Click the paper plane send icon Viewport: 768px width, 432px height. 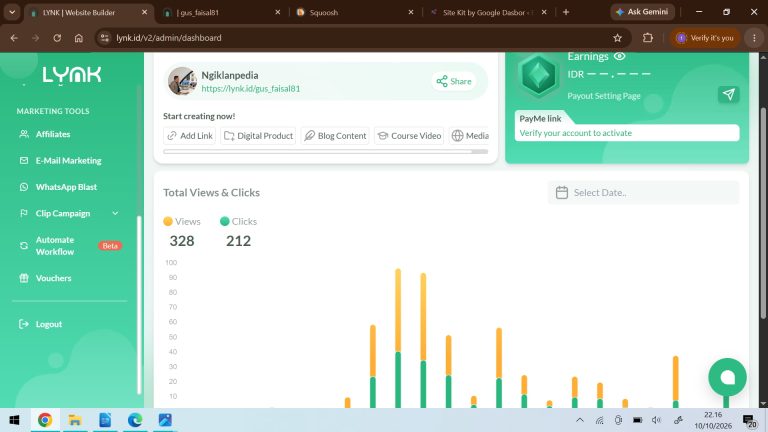point(728,94)
